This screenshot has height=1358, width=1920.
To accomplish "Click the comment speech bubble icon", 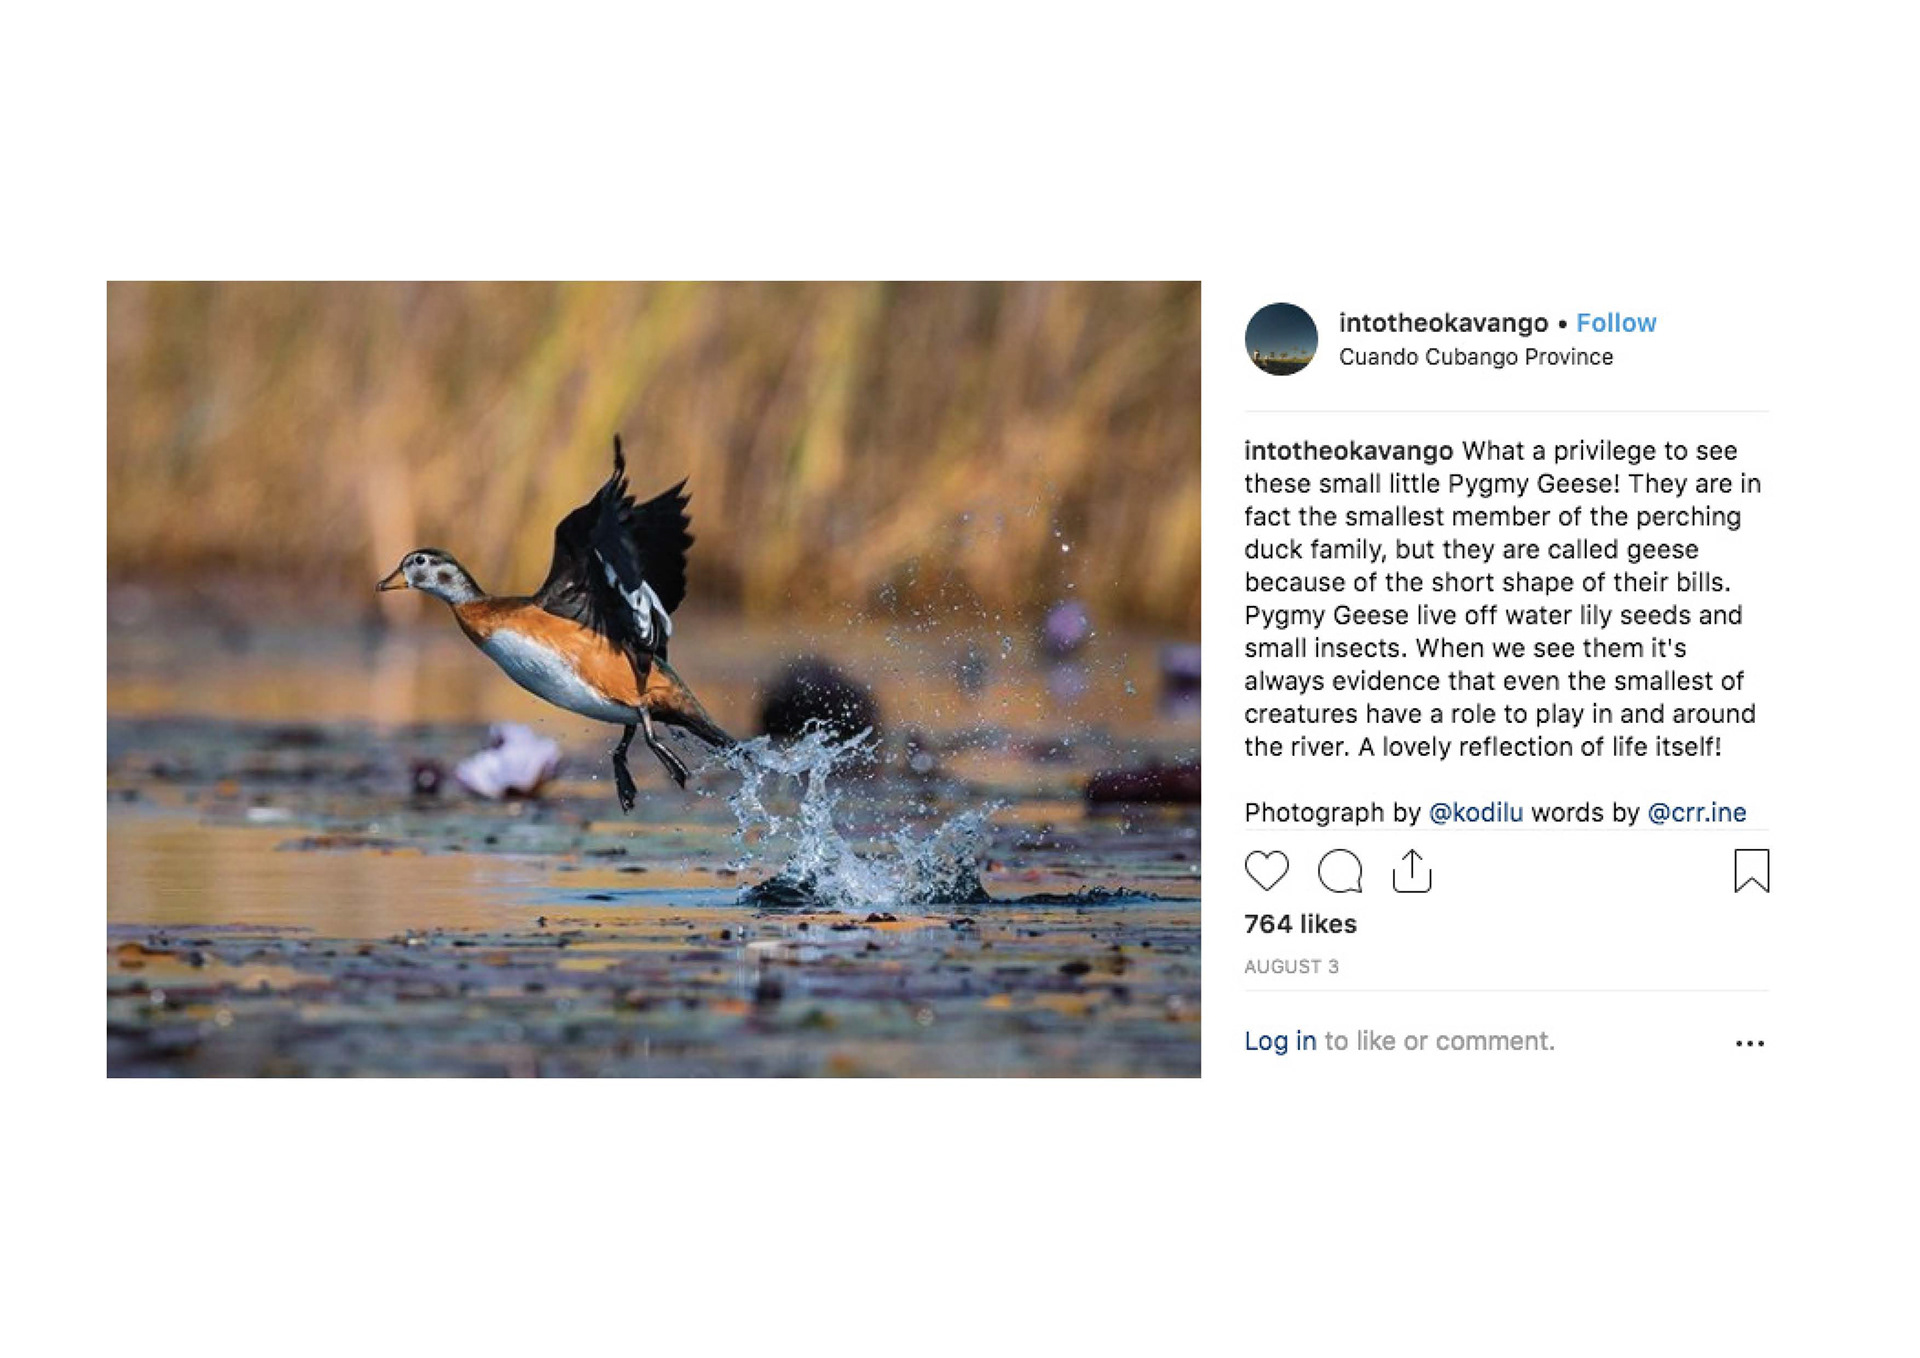I will tap(1340, 871).
